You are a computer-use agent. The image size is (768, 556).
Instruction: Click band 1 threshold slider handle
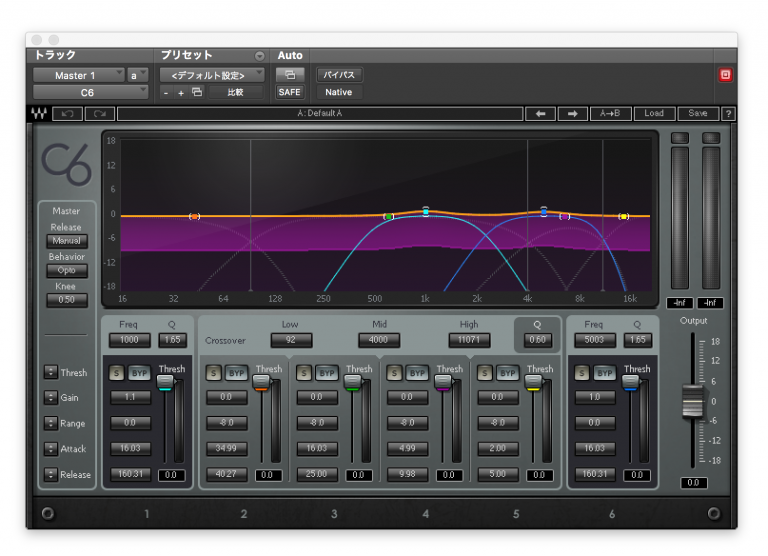(165, 383)
